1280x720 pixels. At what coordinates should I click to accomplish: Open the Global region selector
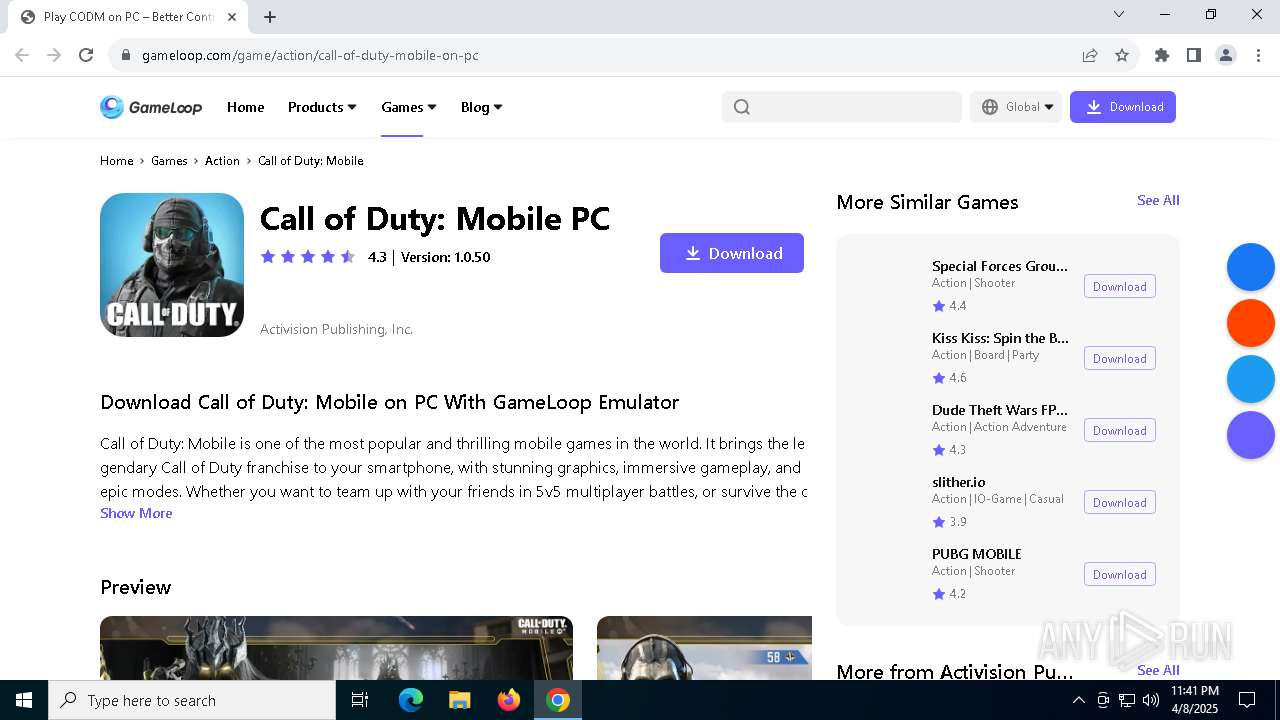1016,107
